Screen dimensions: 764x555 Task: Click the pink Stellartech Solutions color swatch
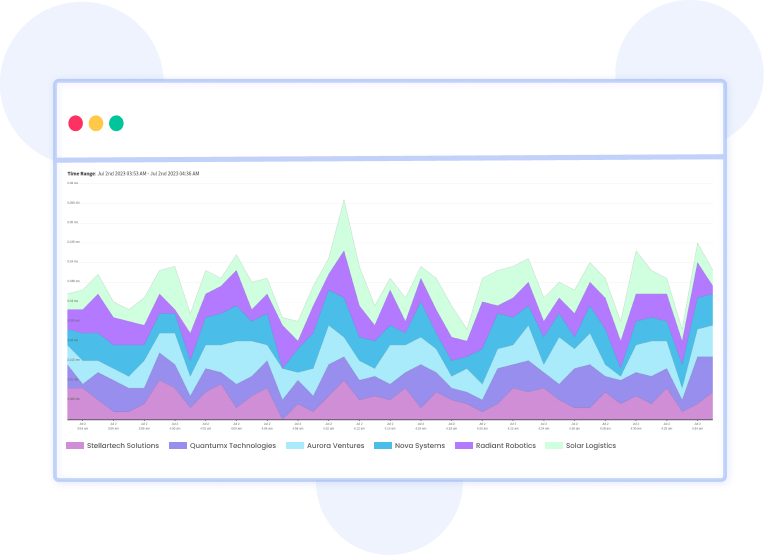pos(75,445)
